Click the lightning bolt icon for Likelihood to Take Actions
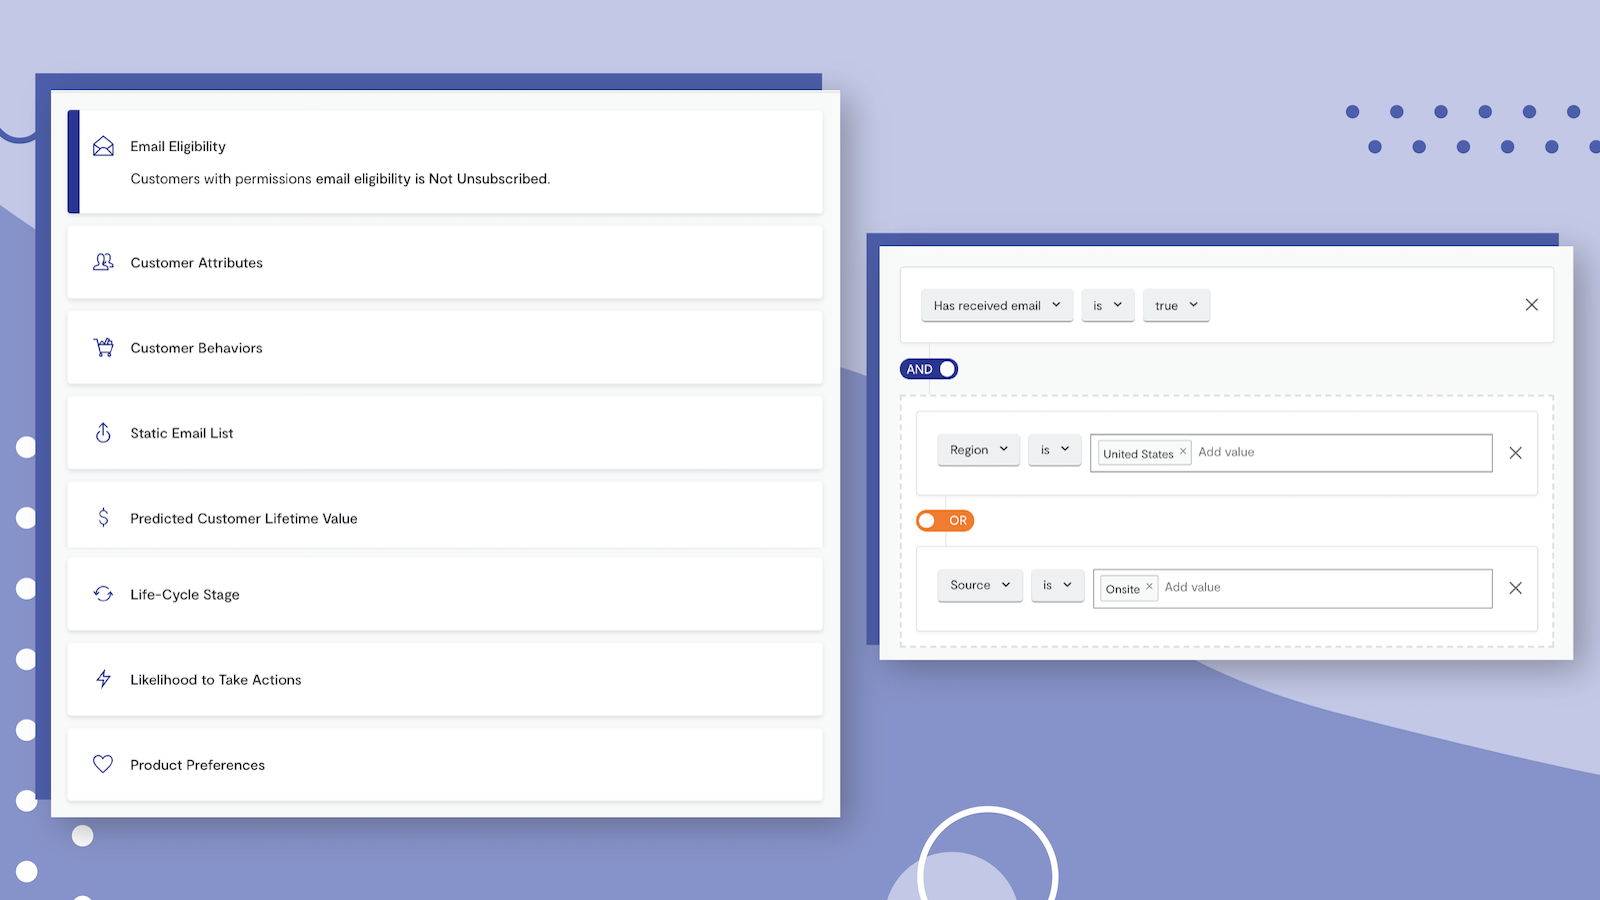 point(103,679)
